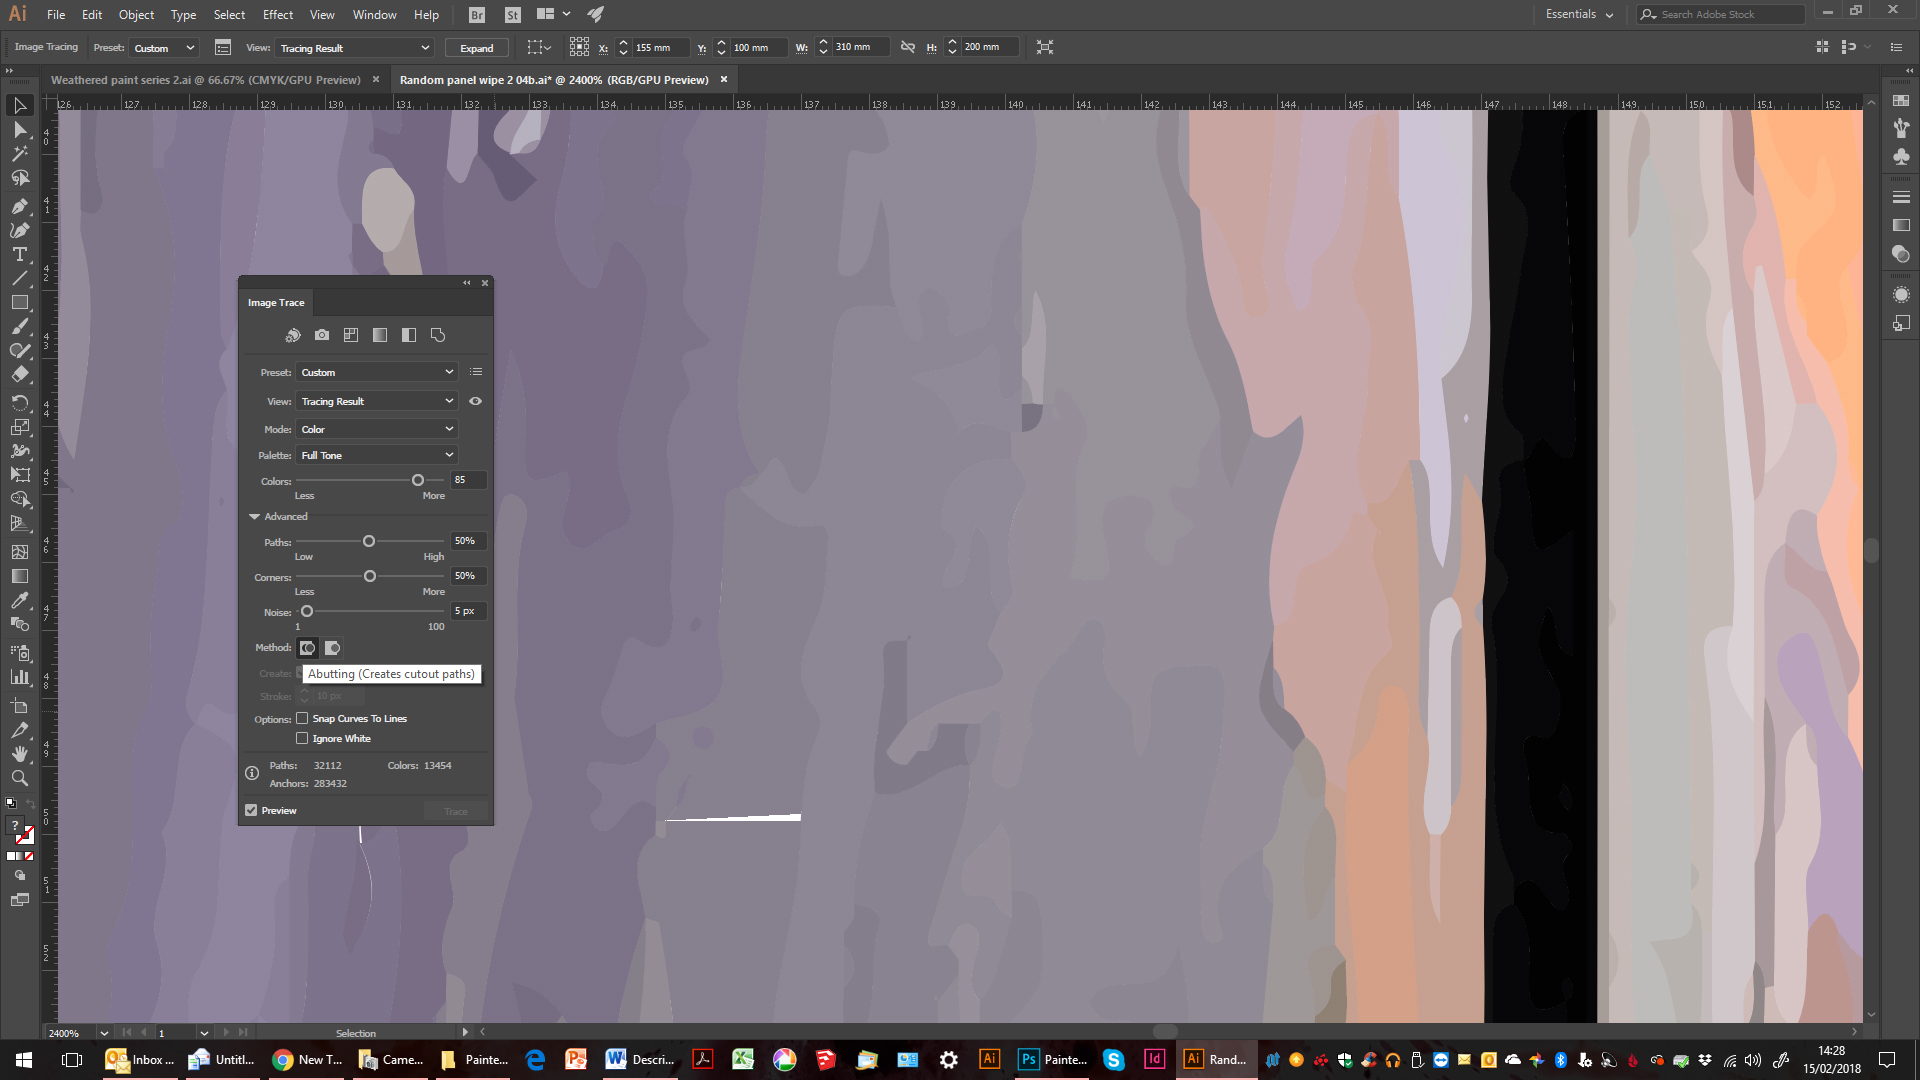Open Preset dropdown in control bar
The image size is (1920, 1080).
[164, 48]
